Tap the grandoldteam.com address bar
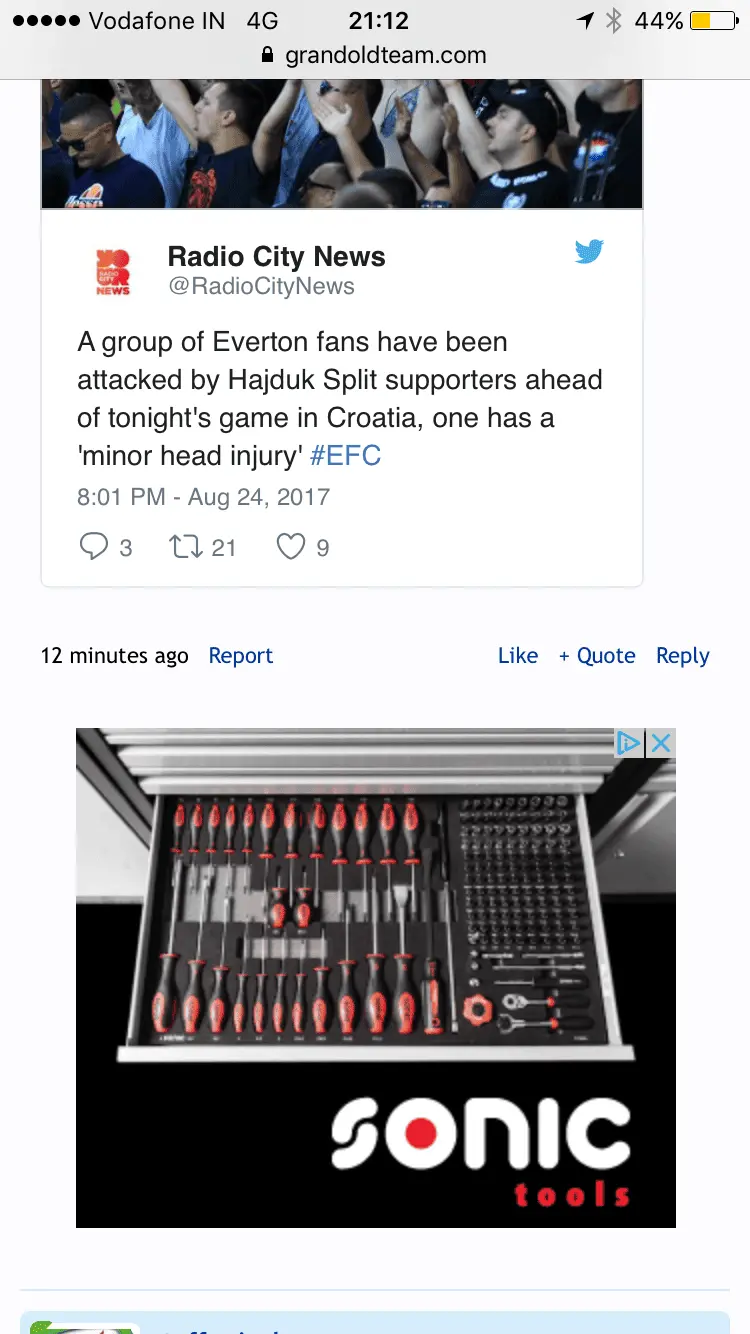 coord(385,56)
